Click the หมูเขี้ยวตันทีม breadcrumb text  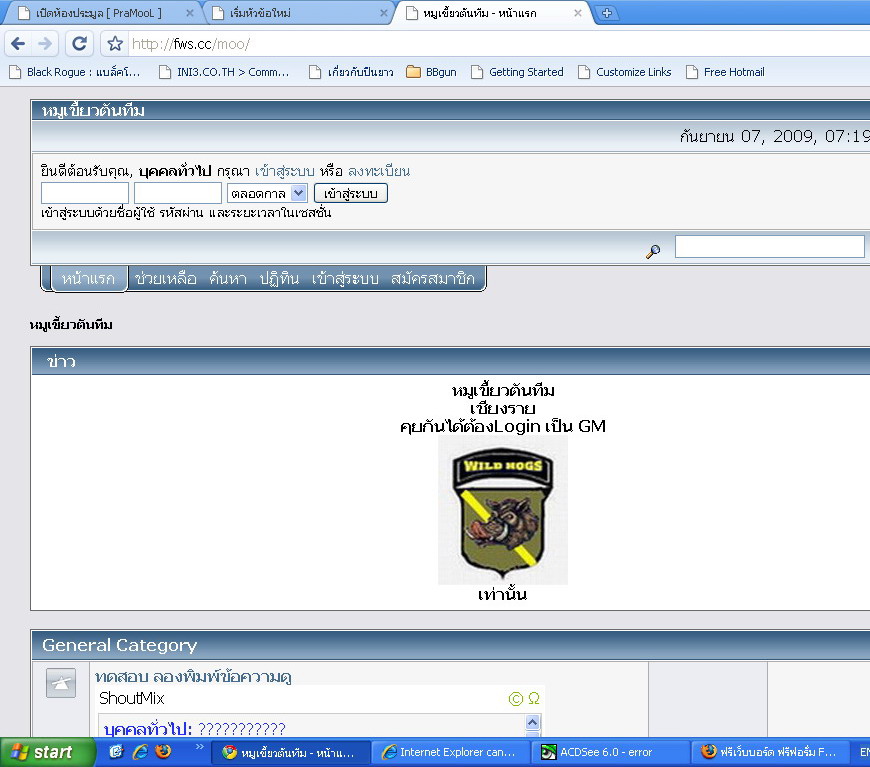pyautogui.click(x=71, y=325)
